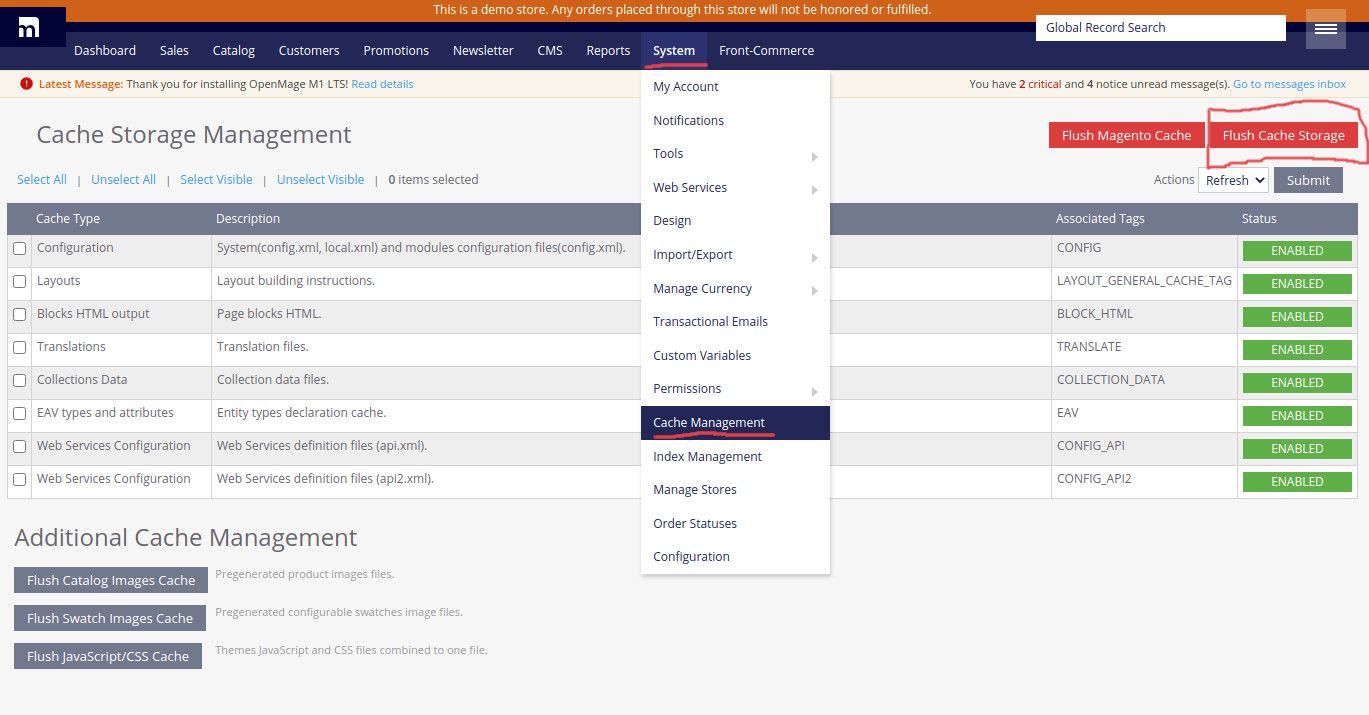Click the ENABLED status badge for Configuration

click(1297, 251)
